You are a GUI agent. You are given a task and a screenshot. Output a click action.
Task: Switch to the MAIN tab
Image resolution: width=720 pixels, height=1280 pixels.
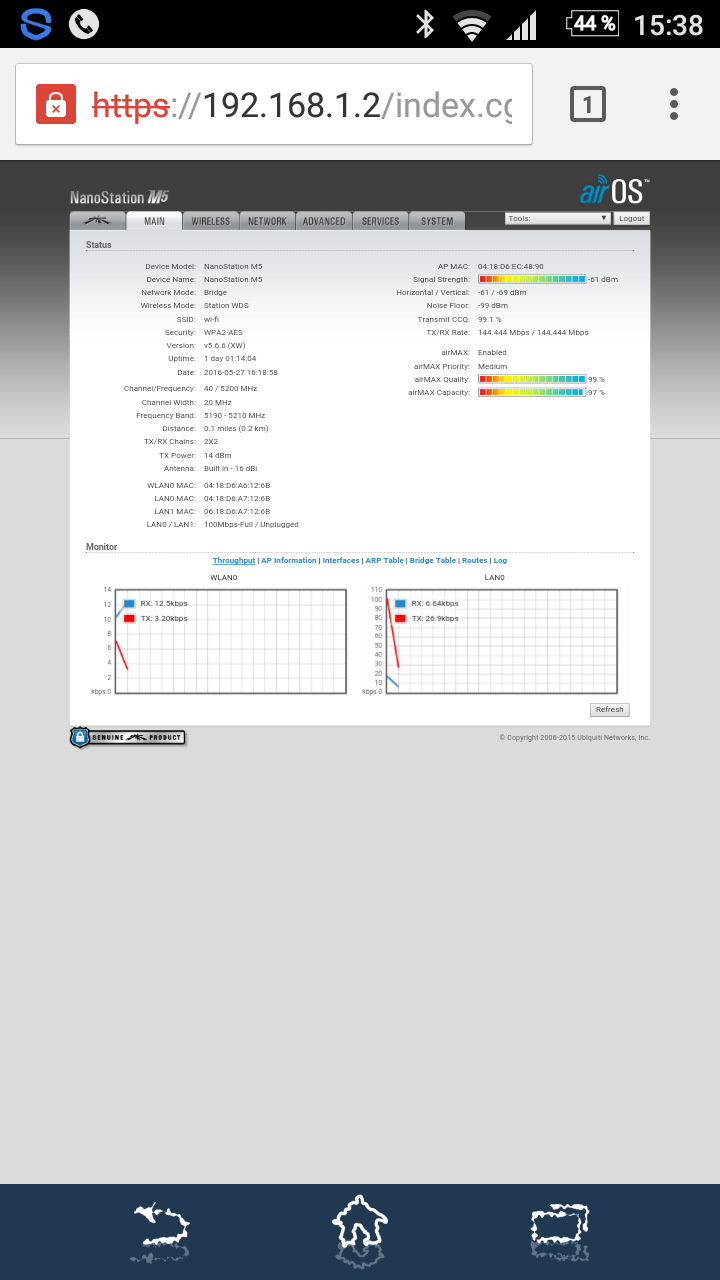(154, 221)
